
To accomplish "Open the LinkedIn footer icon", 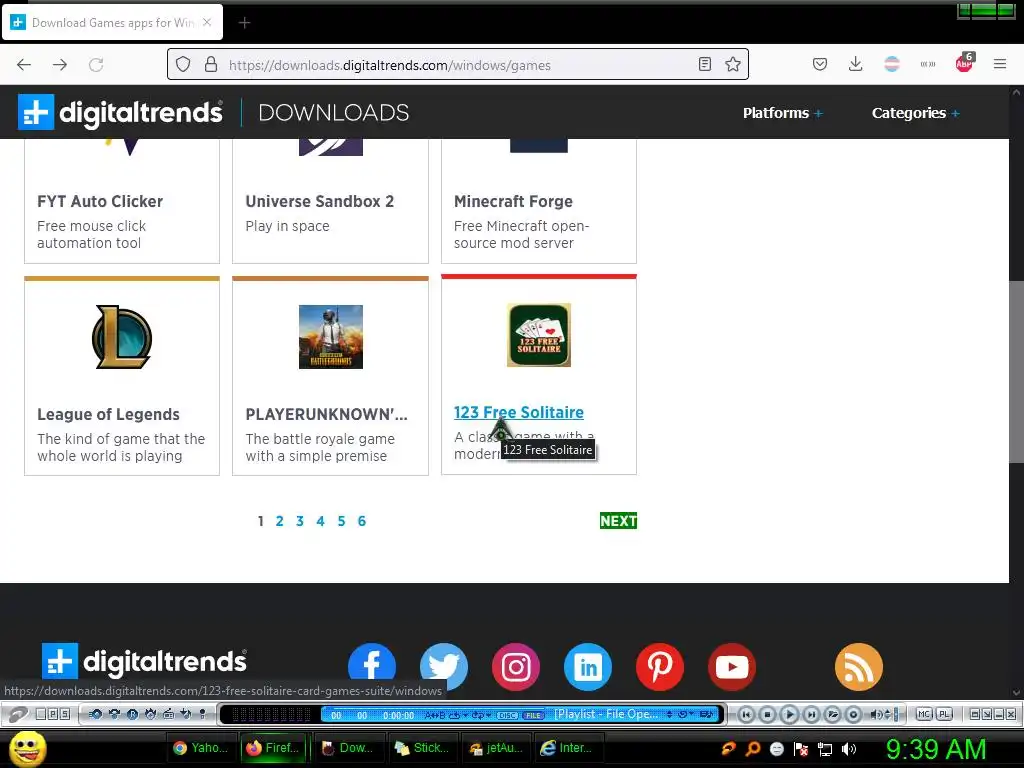I will click(588, 667).
